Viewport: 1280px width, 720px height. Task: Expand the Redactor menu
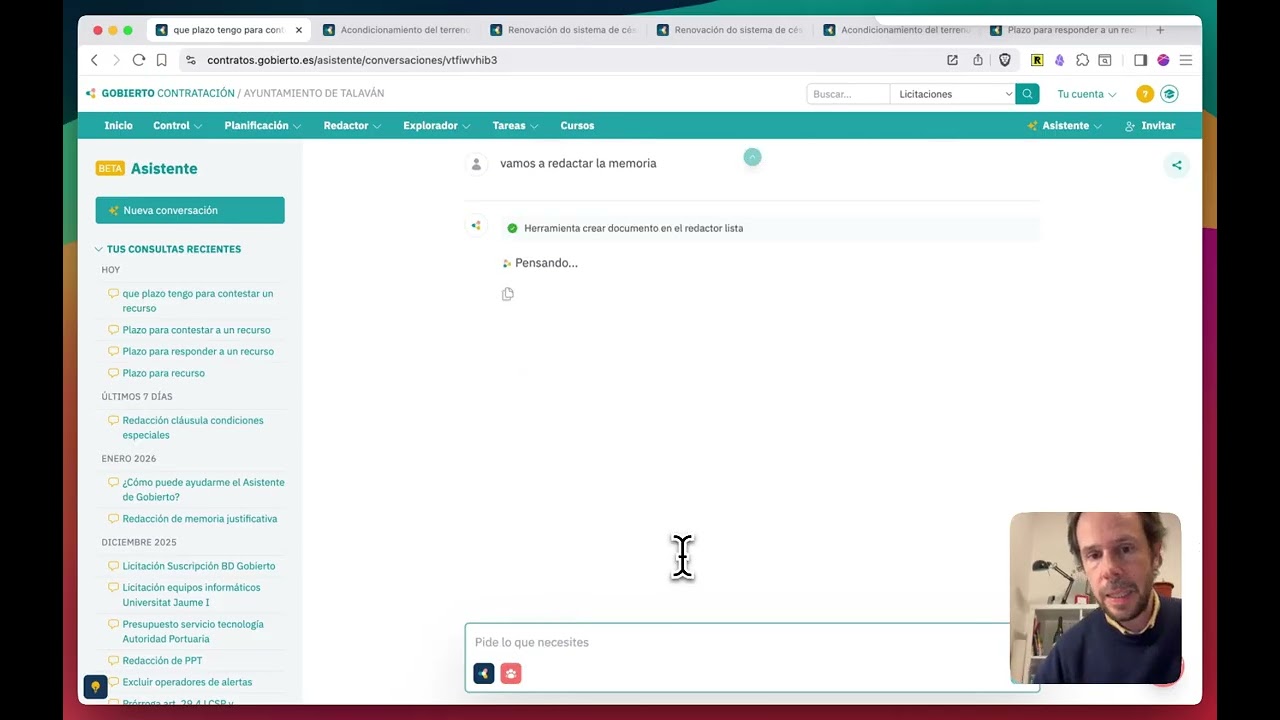(352, 126)
